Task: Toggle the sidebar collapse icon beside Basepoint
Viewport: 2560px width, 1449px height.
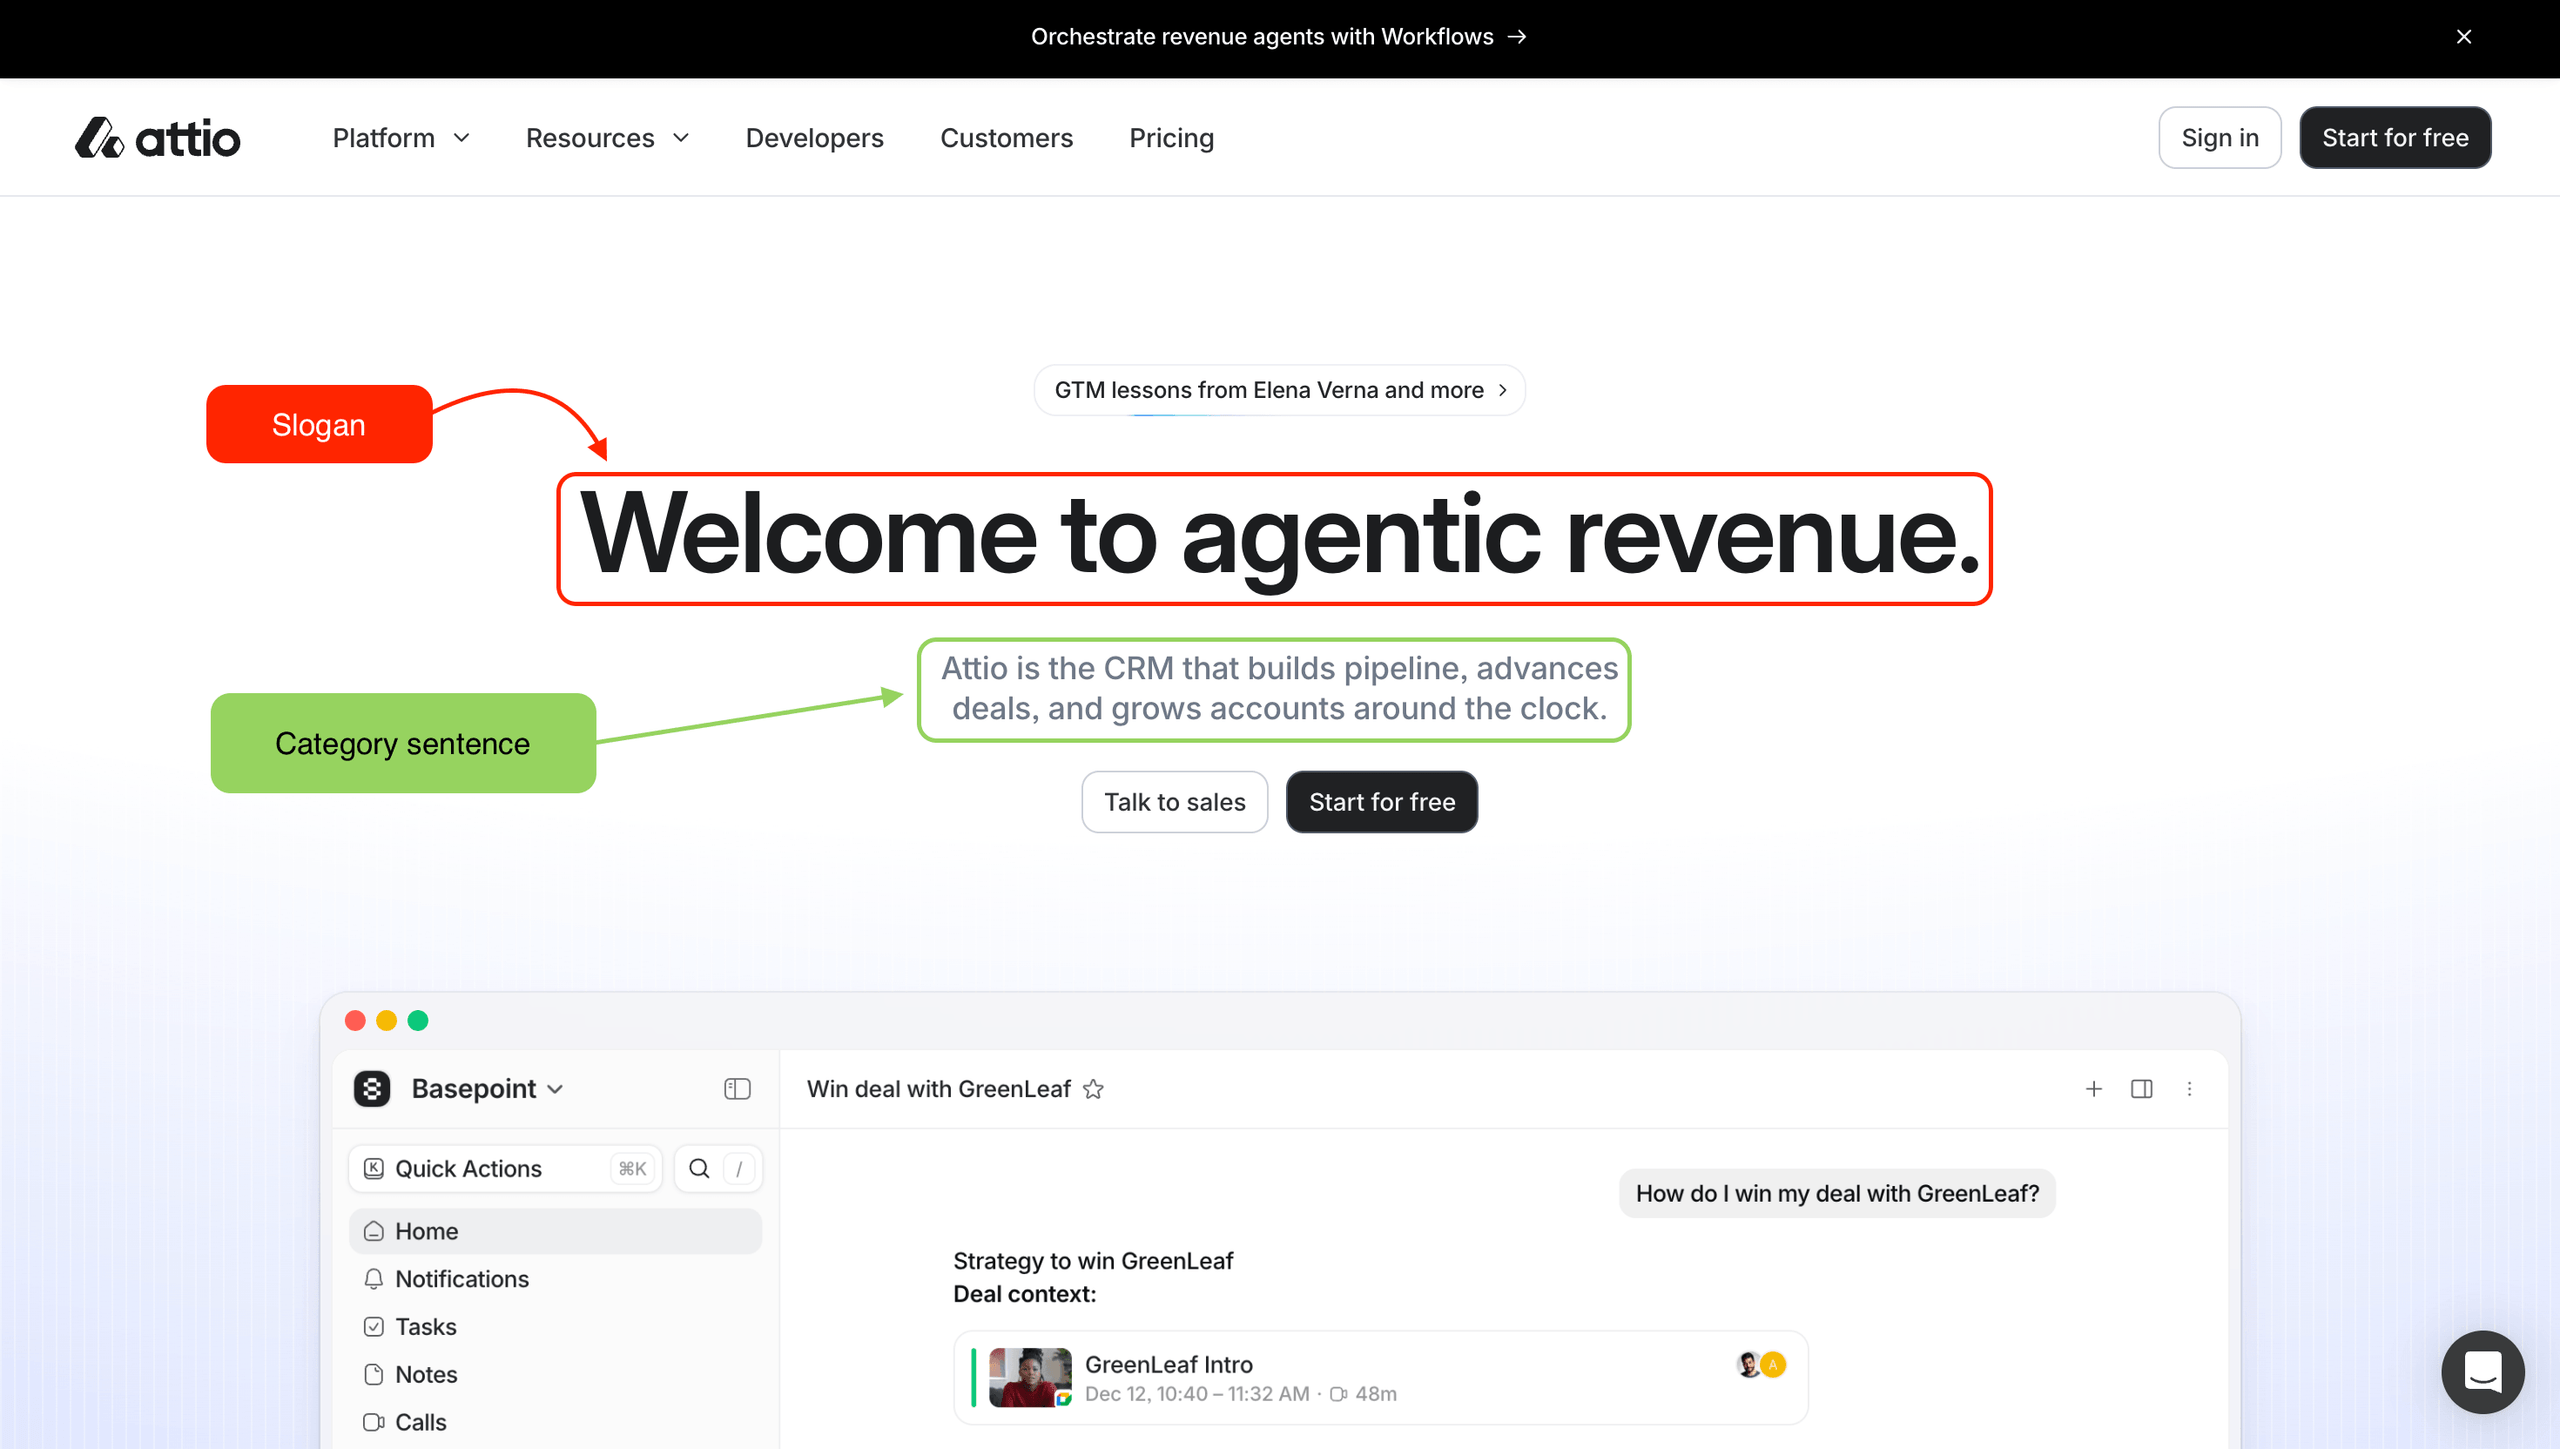Action: (x=737, y=1088)
